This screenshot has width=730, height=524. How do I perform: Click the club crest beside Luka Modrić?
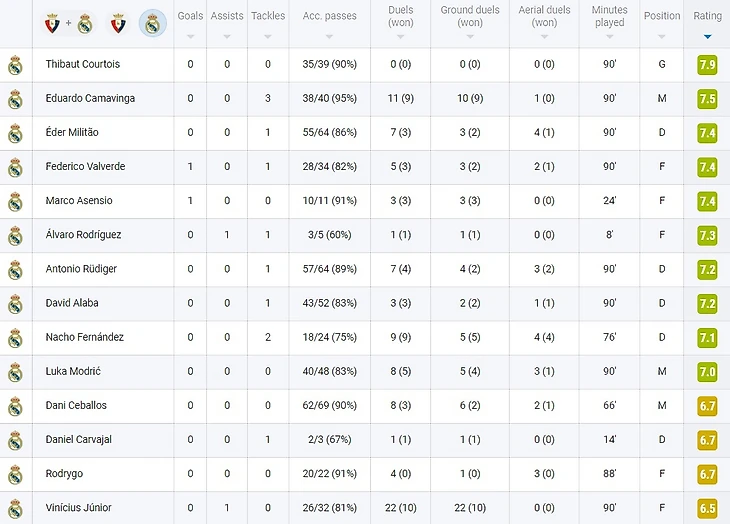coord(15,372)
